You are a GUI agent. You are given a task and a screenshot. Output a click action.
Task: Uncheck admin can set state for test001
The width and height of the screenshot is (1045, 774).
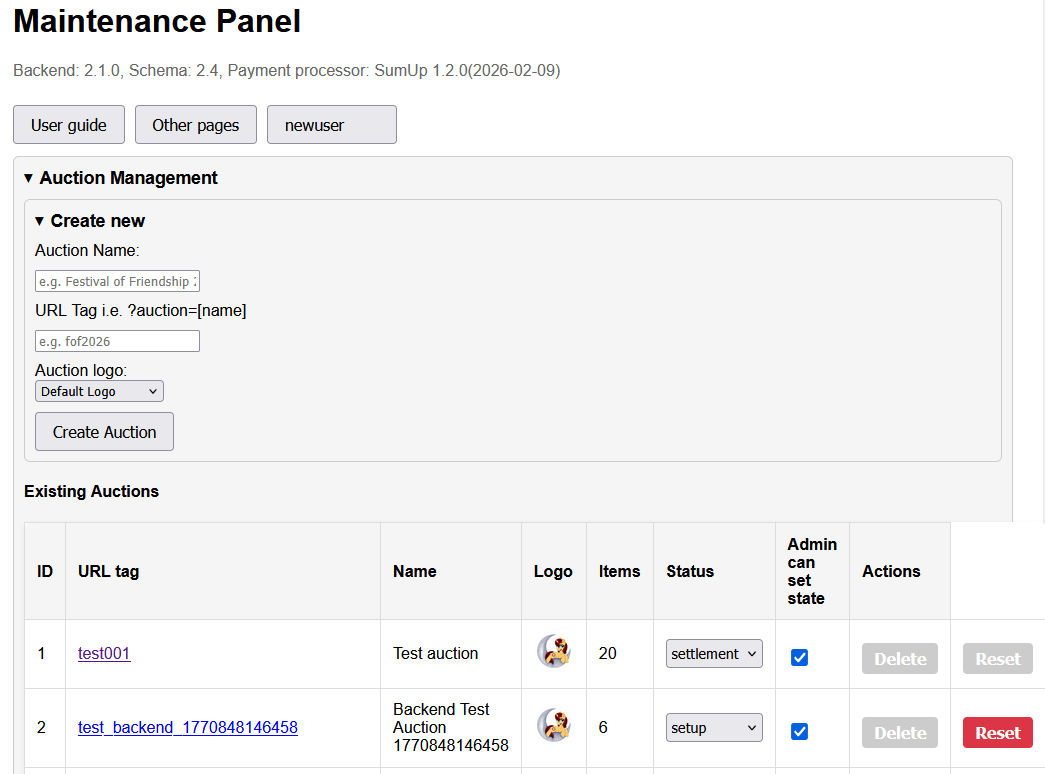tap(799, 657)
